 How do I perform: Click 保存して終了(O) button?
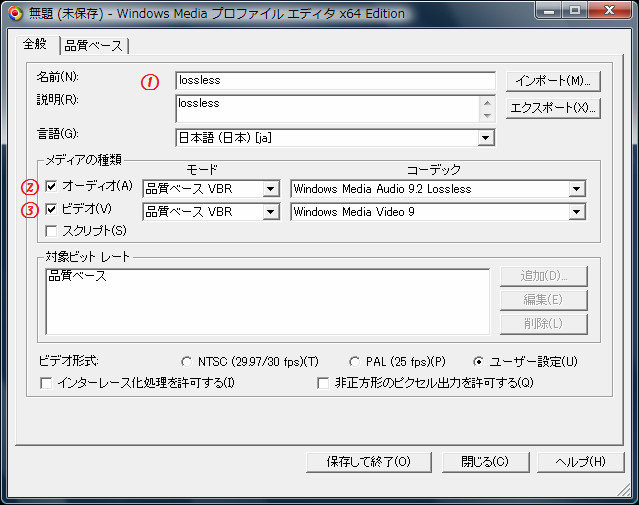pyautogui.click(x=368, y=462)
